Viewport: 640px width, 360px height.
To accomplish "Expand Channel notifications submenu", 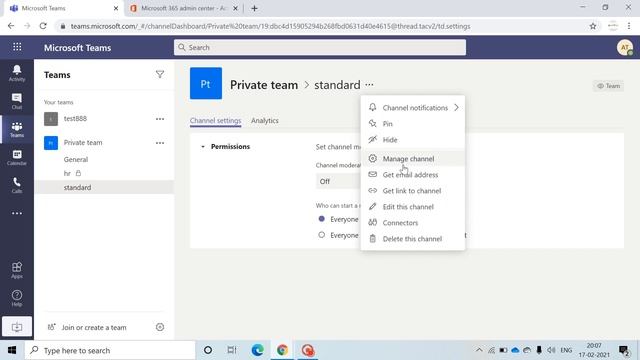I will pos(413,108).
